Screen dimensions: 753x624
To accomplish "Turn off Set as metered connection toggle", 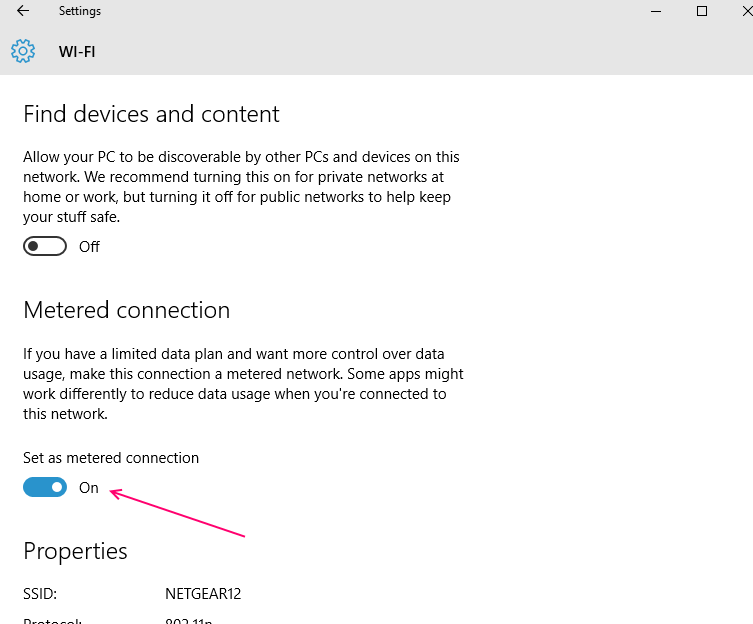I will (45, 487).
